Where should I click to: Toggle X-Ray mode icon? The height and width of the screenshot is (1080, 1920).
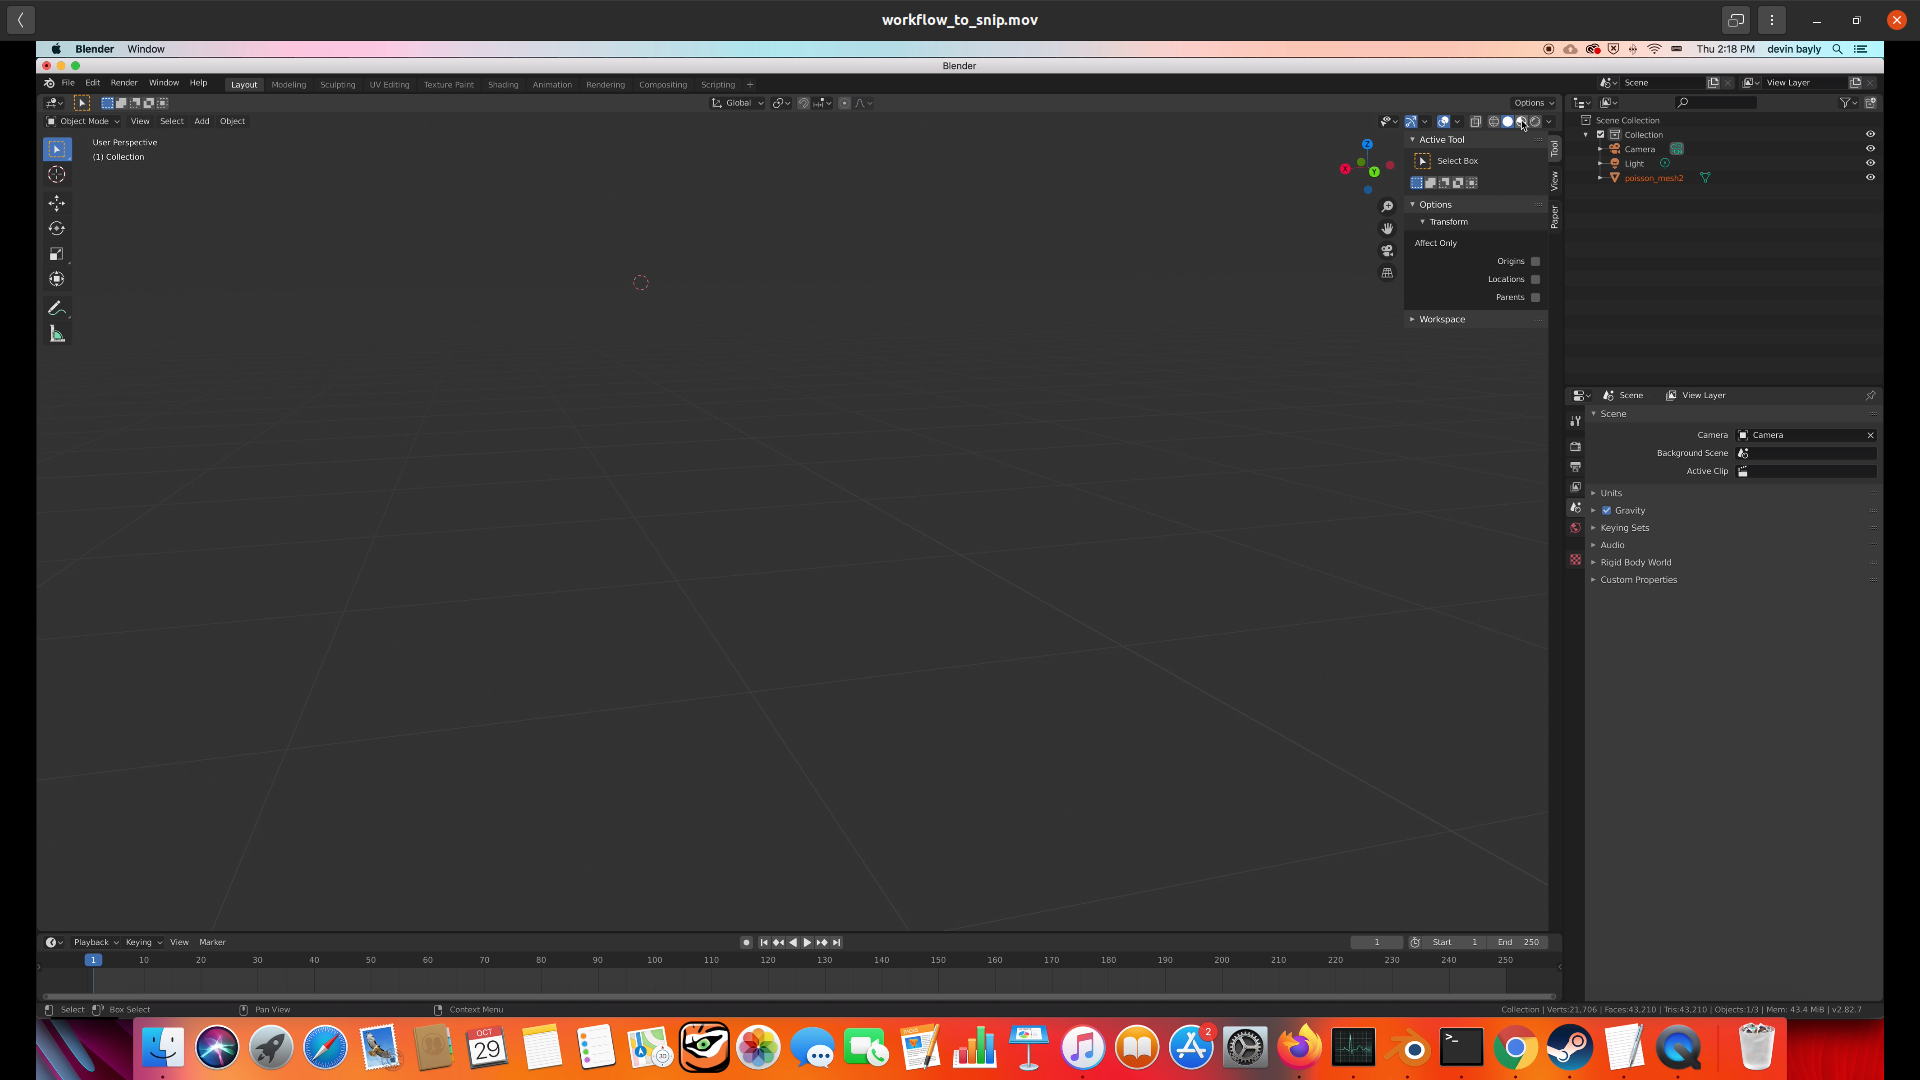1475,121
